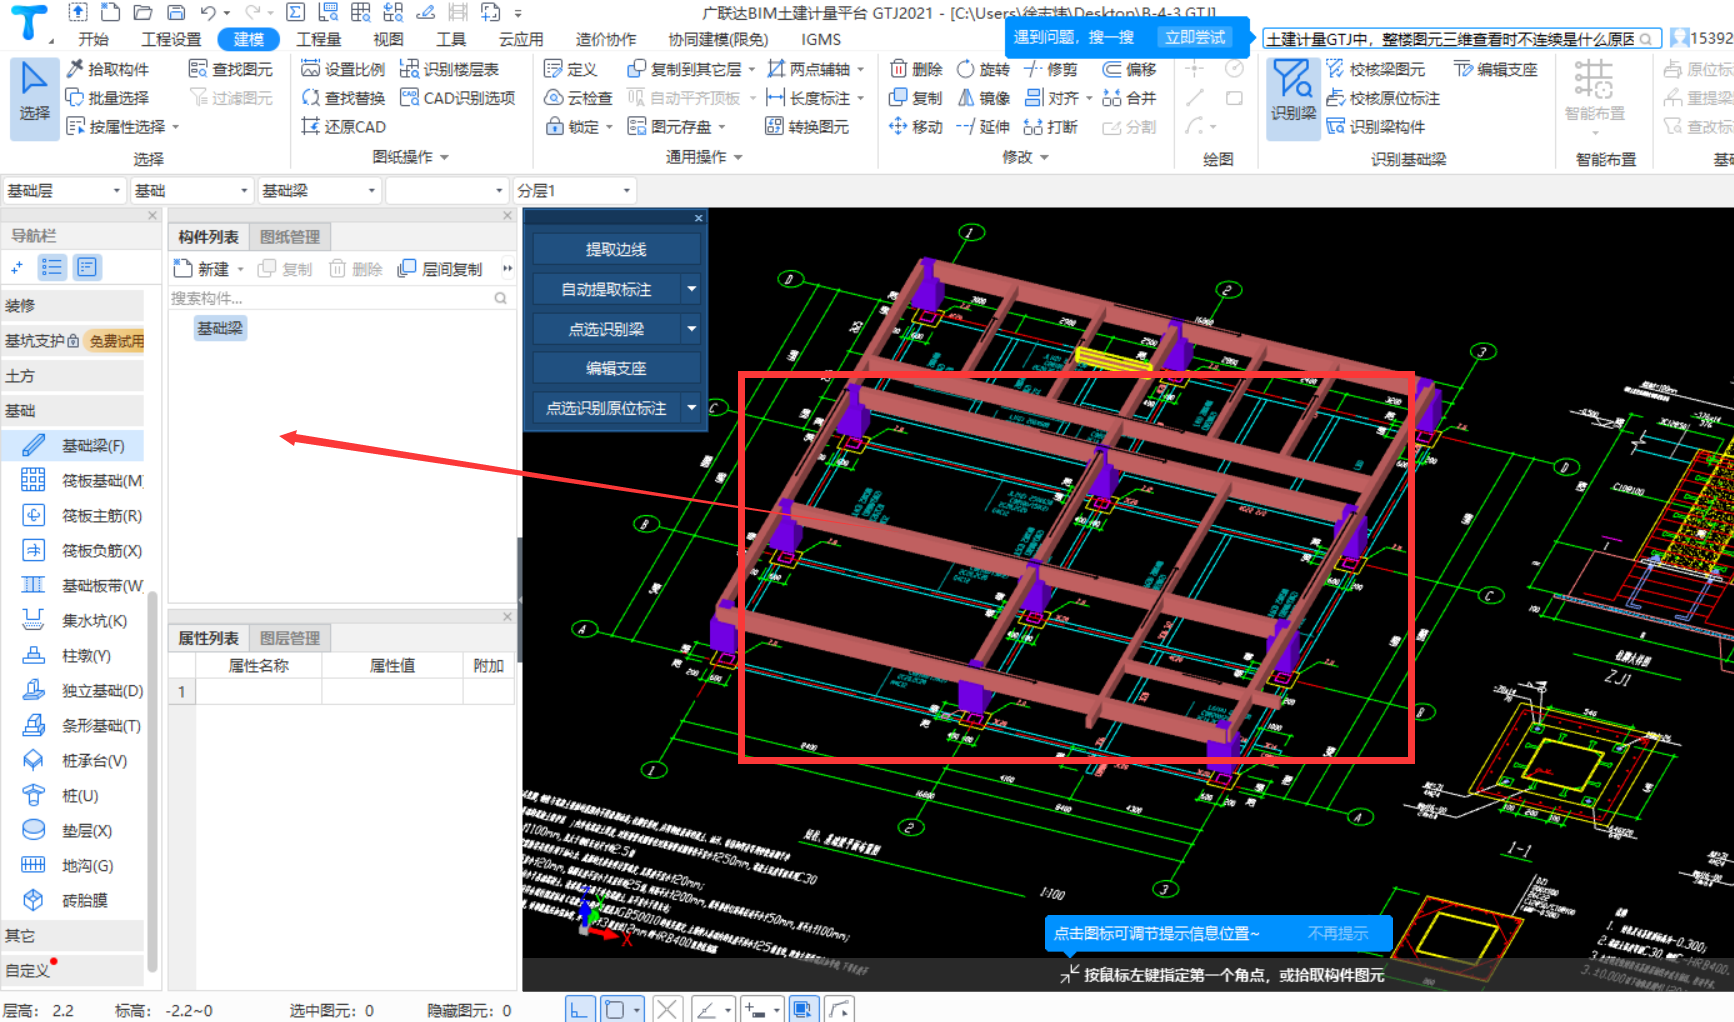Toggle the cross snap status button
The height and width of the screenshot is (1022, 1734).
click(668, 1009)
